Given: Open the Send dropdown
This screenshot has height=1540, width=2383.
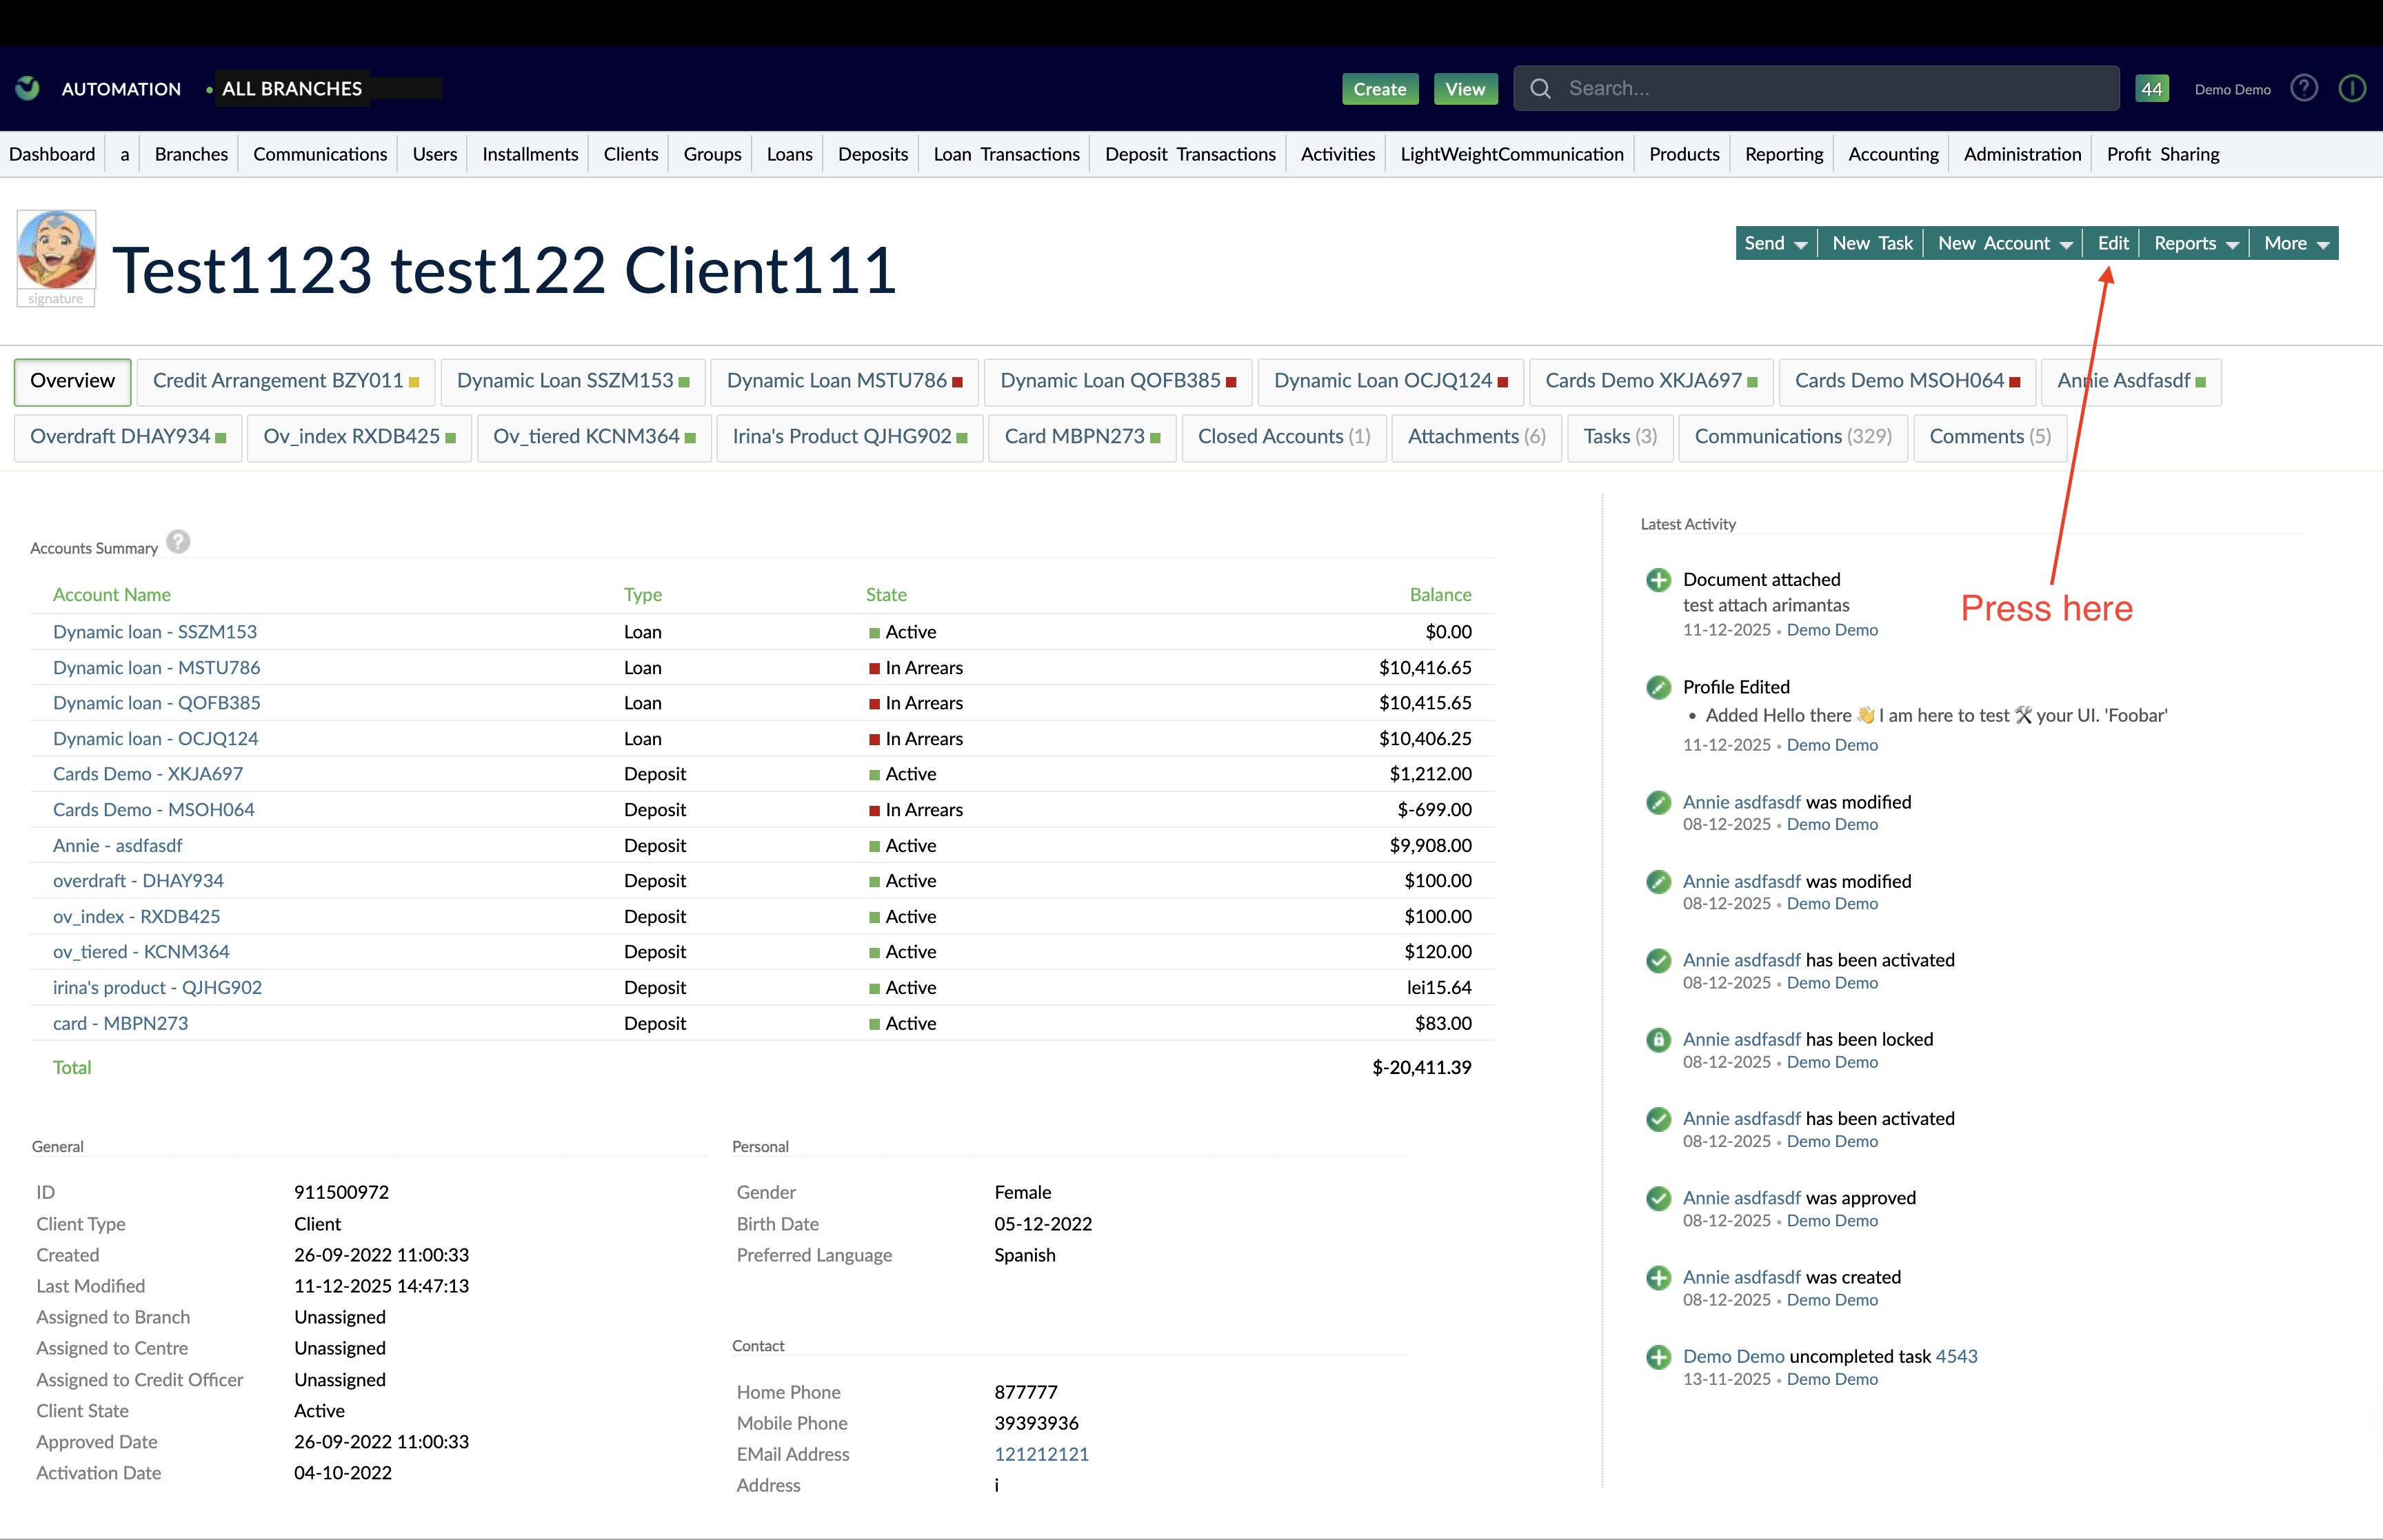Looking at the screenshot, I should (1775, 242).
